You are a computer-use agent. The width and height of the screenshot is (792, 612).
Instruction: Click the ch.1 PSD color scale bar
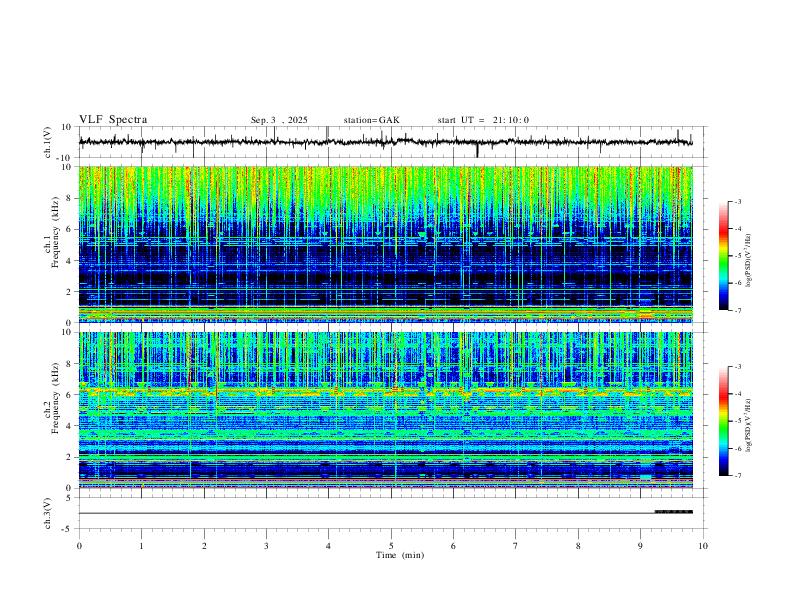click(x=723, y=255)
